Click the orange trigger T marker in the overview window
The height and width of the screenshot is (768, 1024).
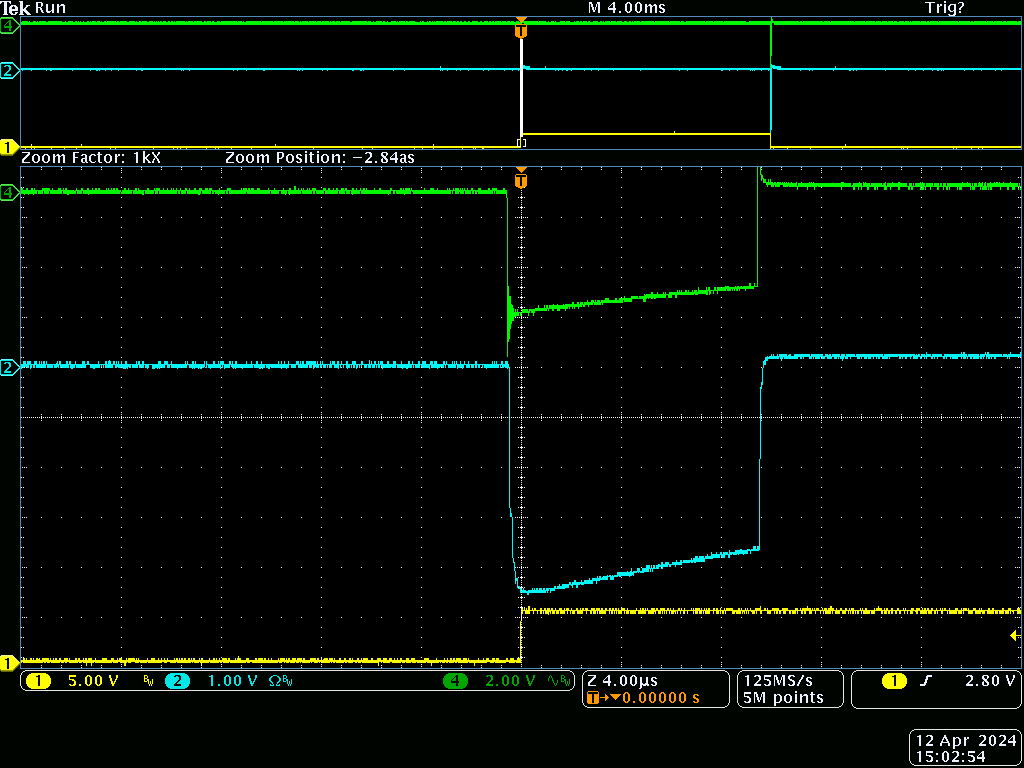click(520, 31)
